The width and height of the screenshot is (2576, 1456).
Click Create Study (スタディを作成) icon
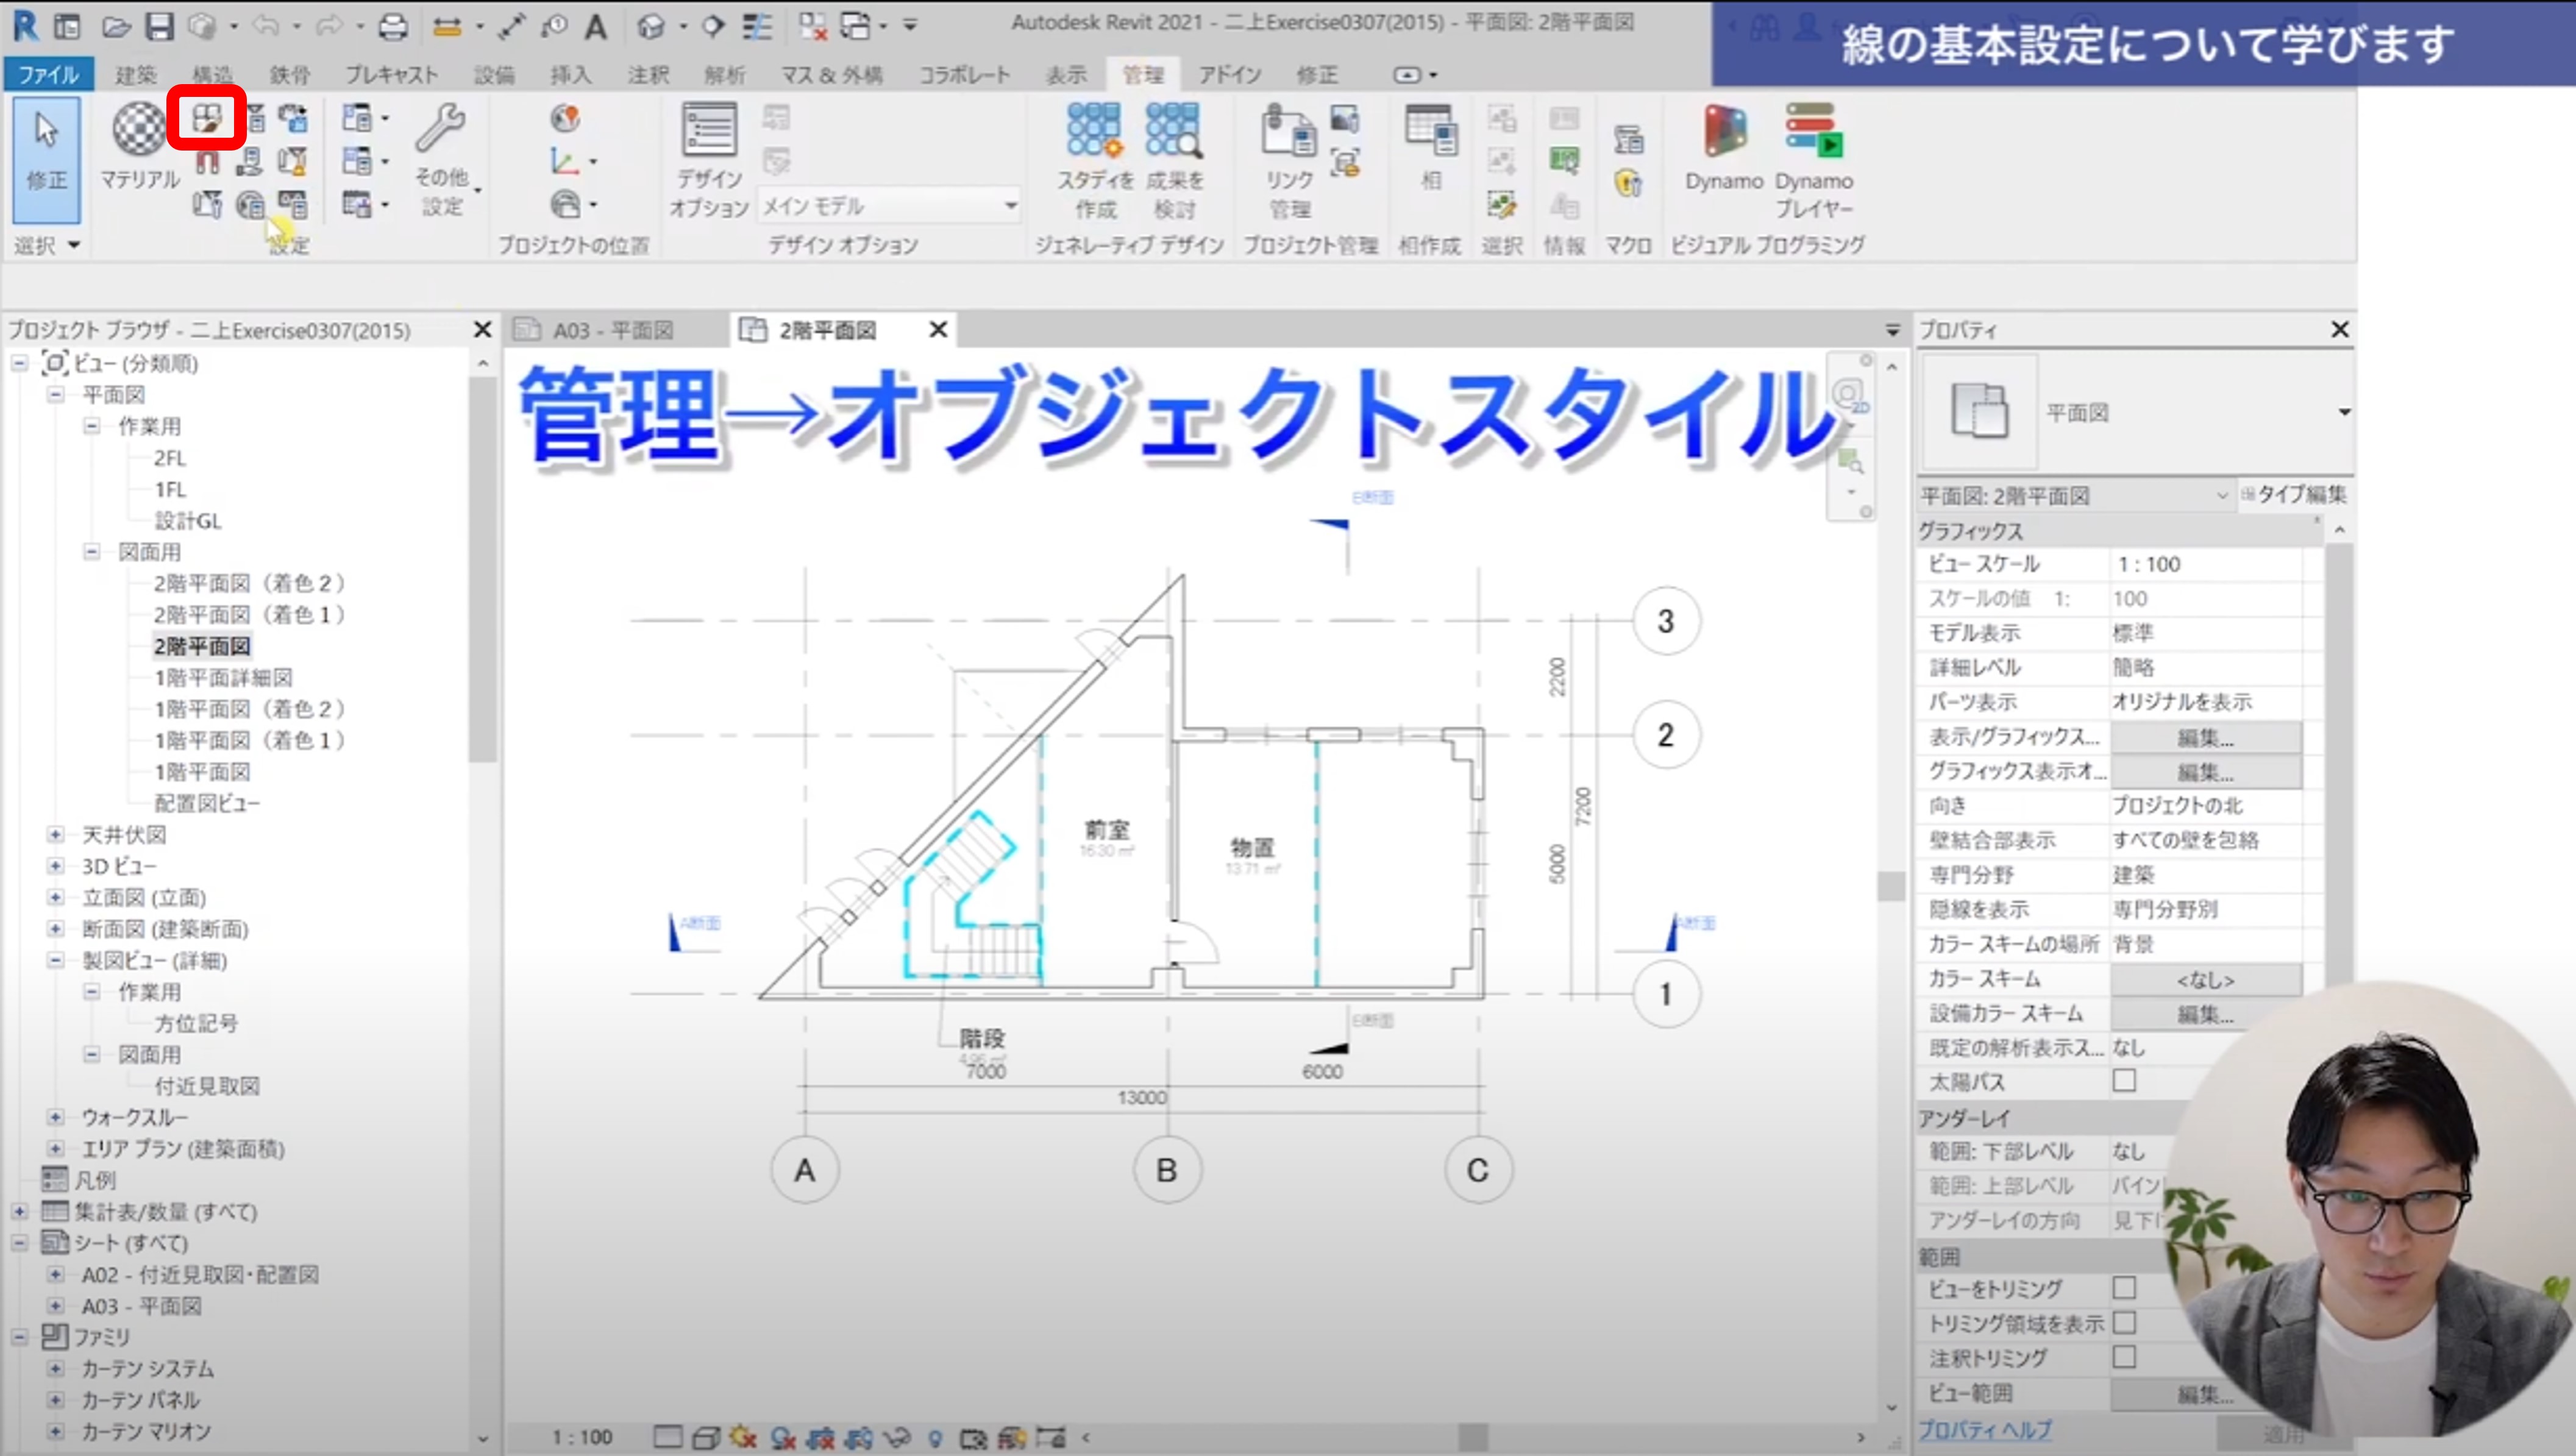(x=1094, y=131)
